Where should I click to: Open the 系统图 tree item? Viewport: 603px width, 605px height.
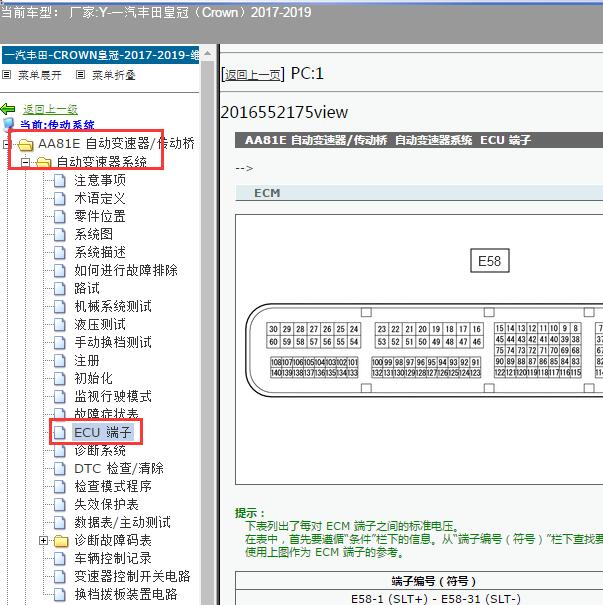pos(94,234)
